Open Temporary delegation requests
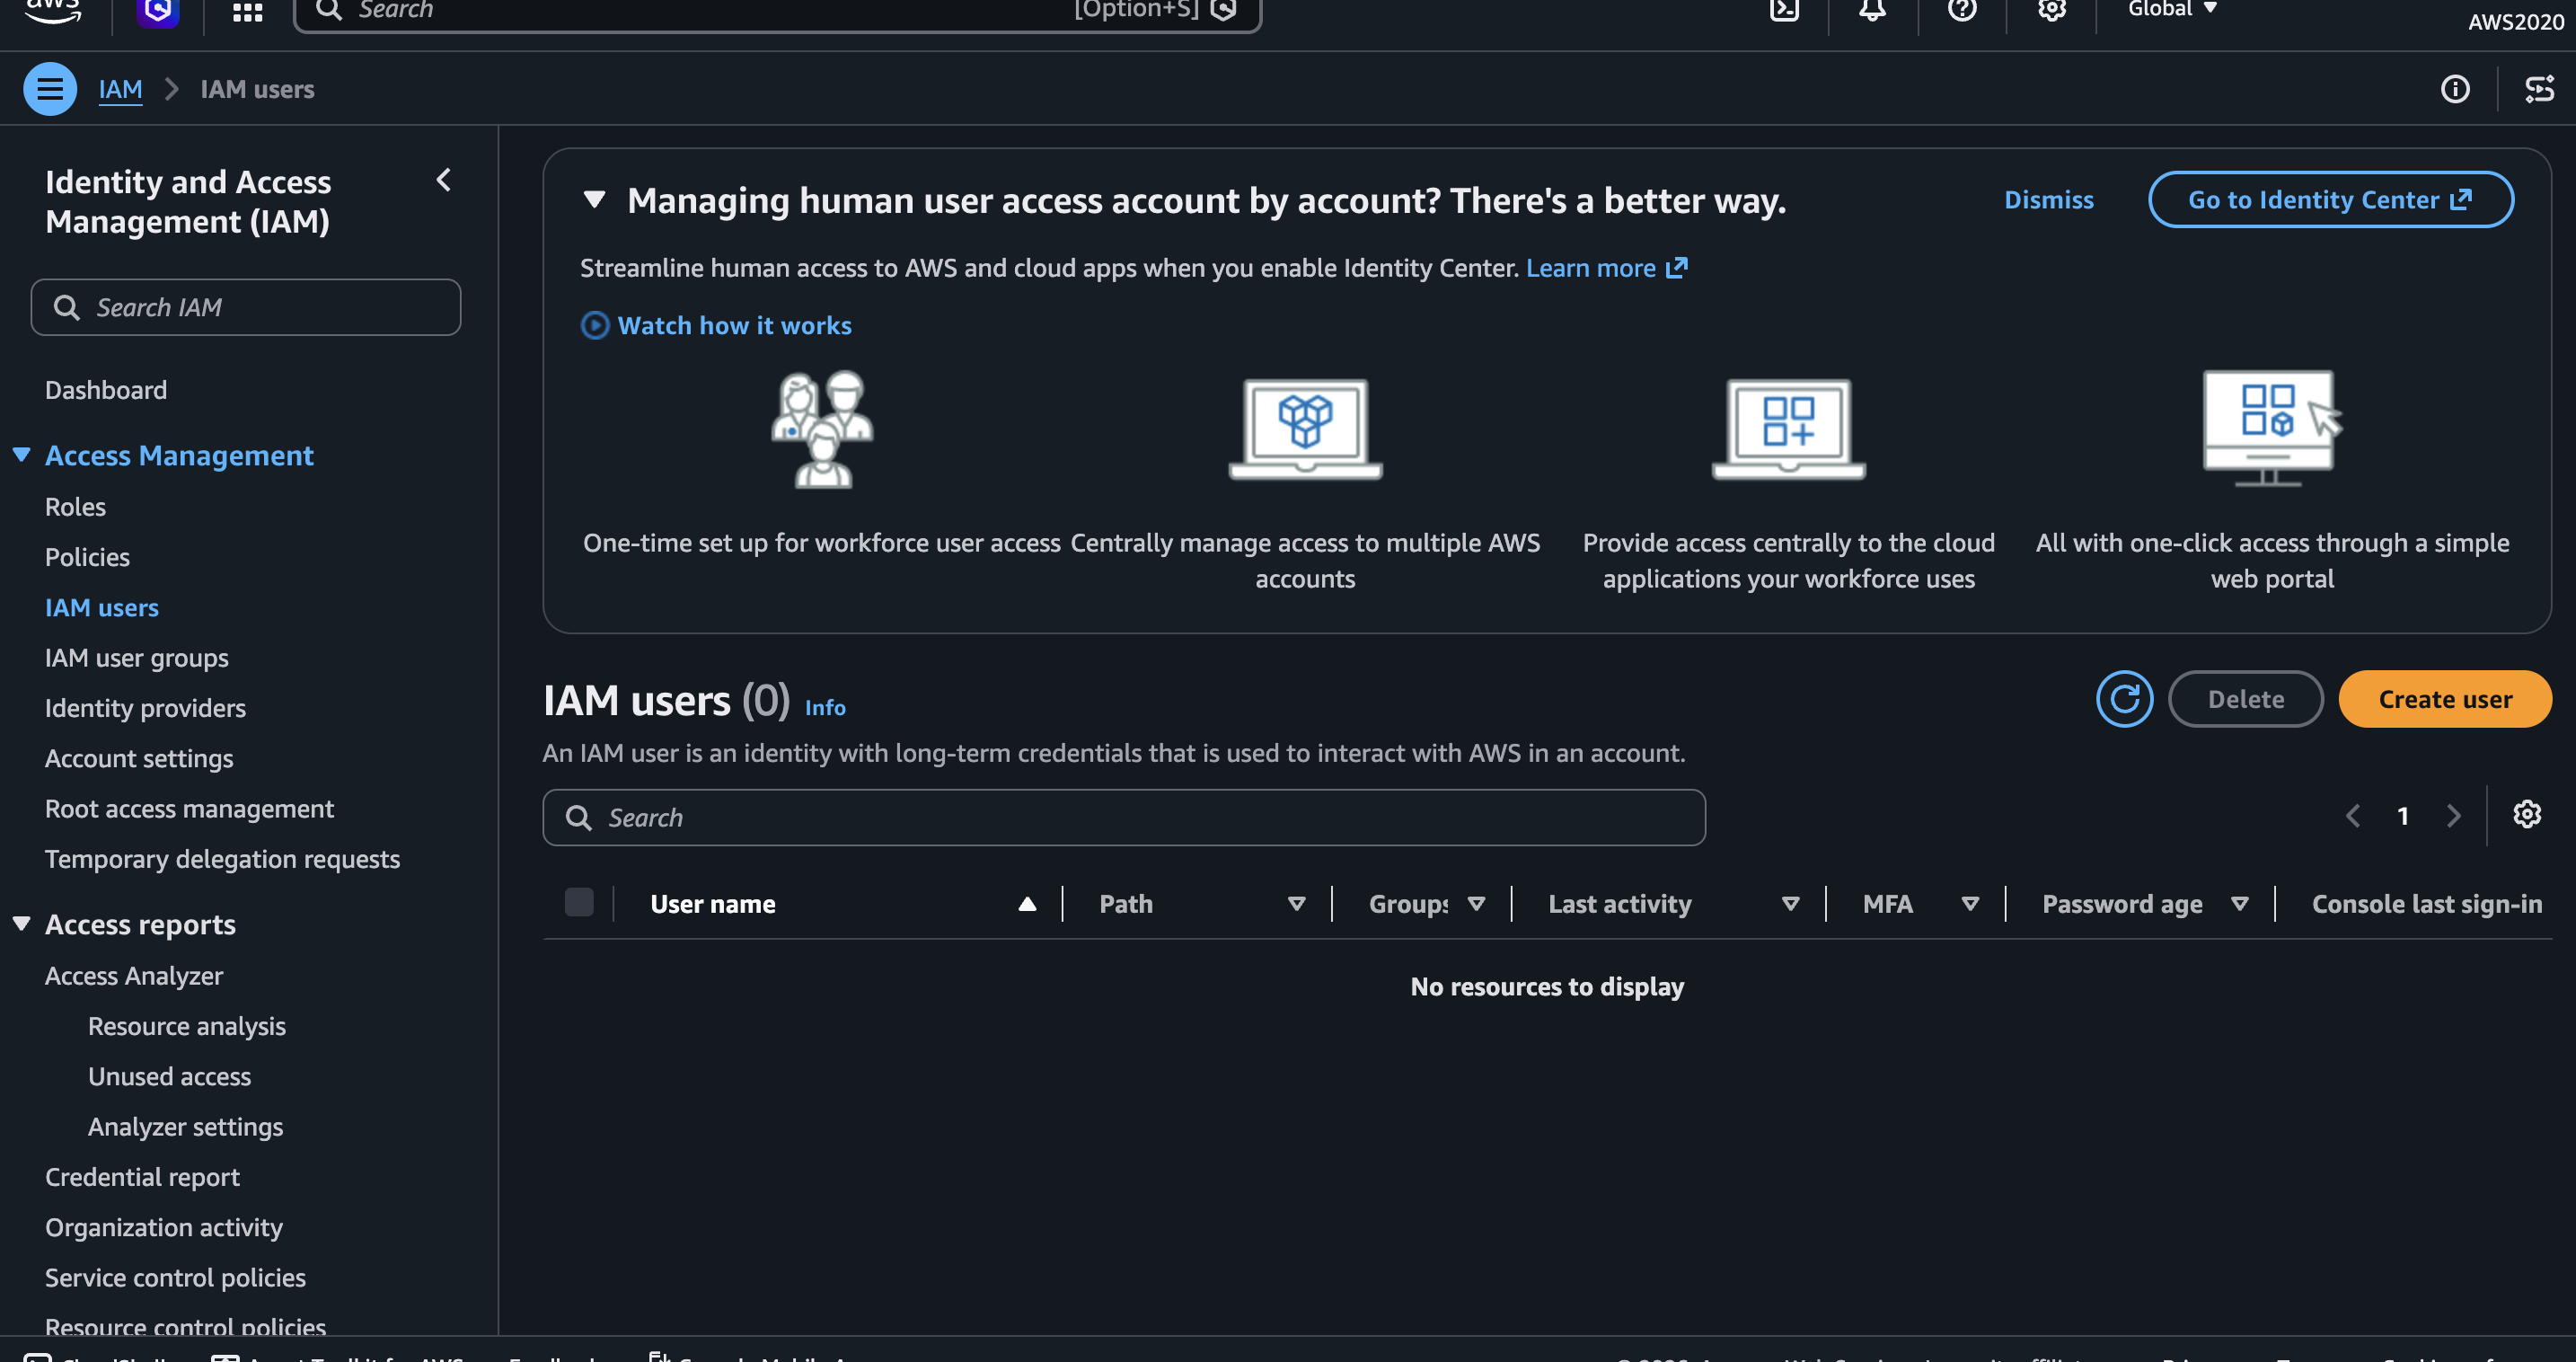2576x1362 pixels. click(222, 859)
